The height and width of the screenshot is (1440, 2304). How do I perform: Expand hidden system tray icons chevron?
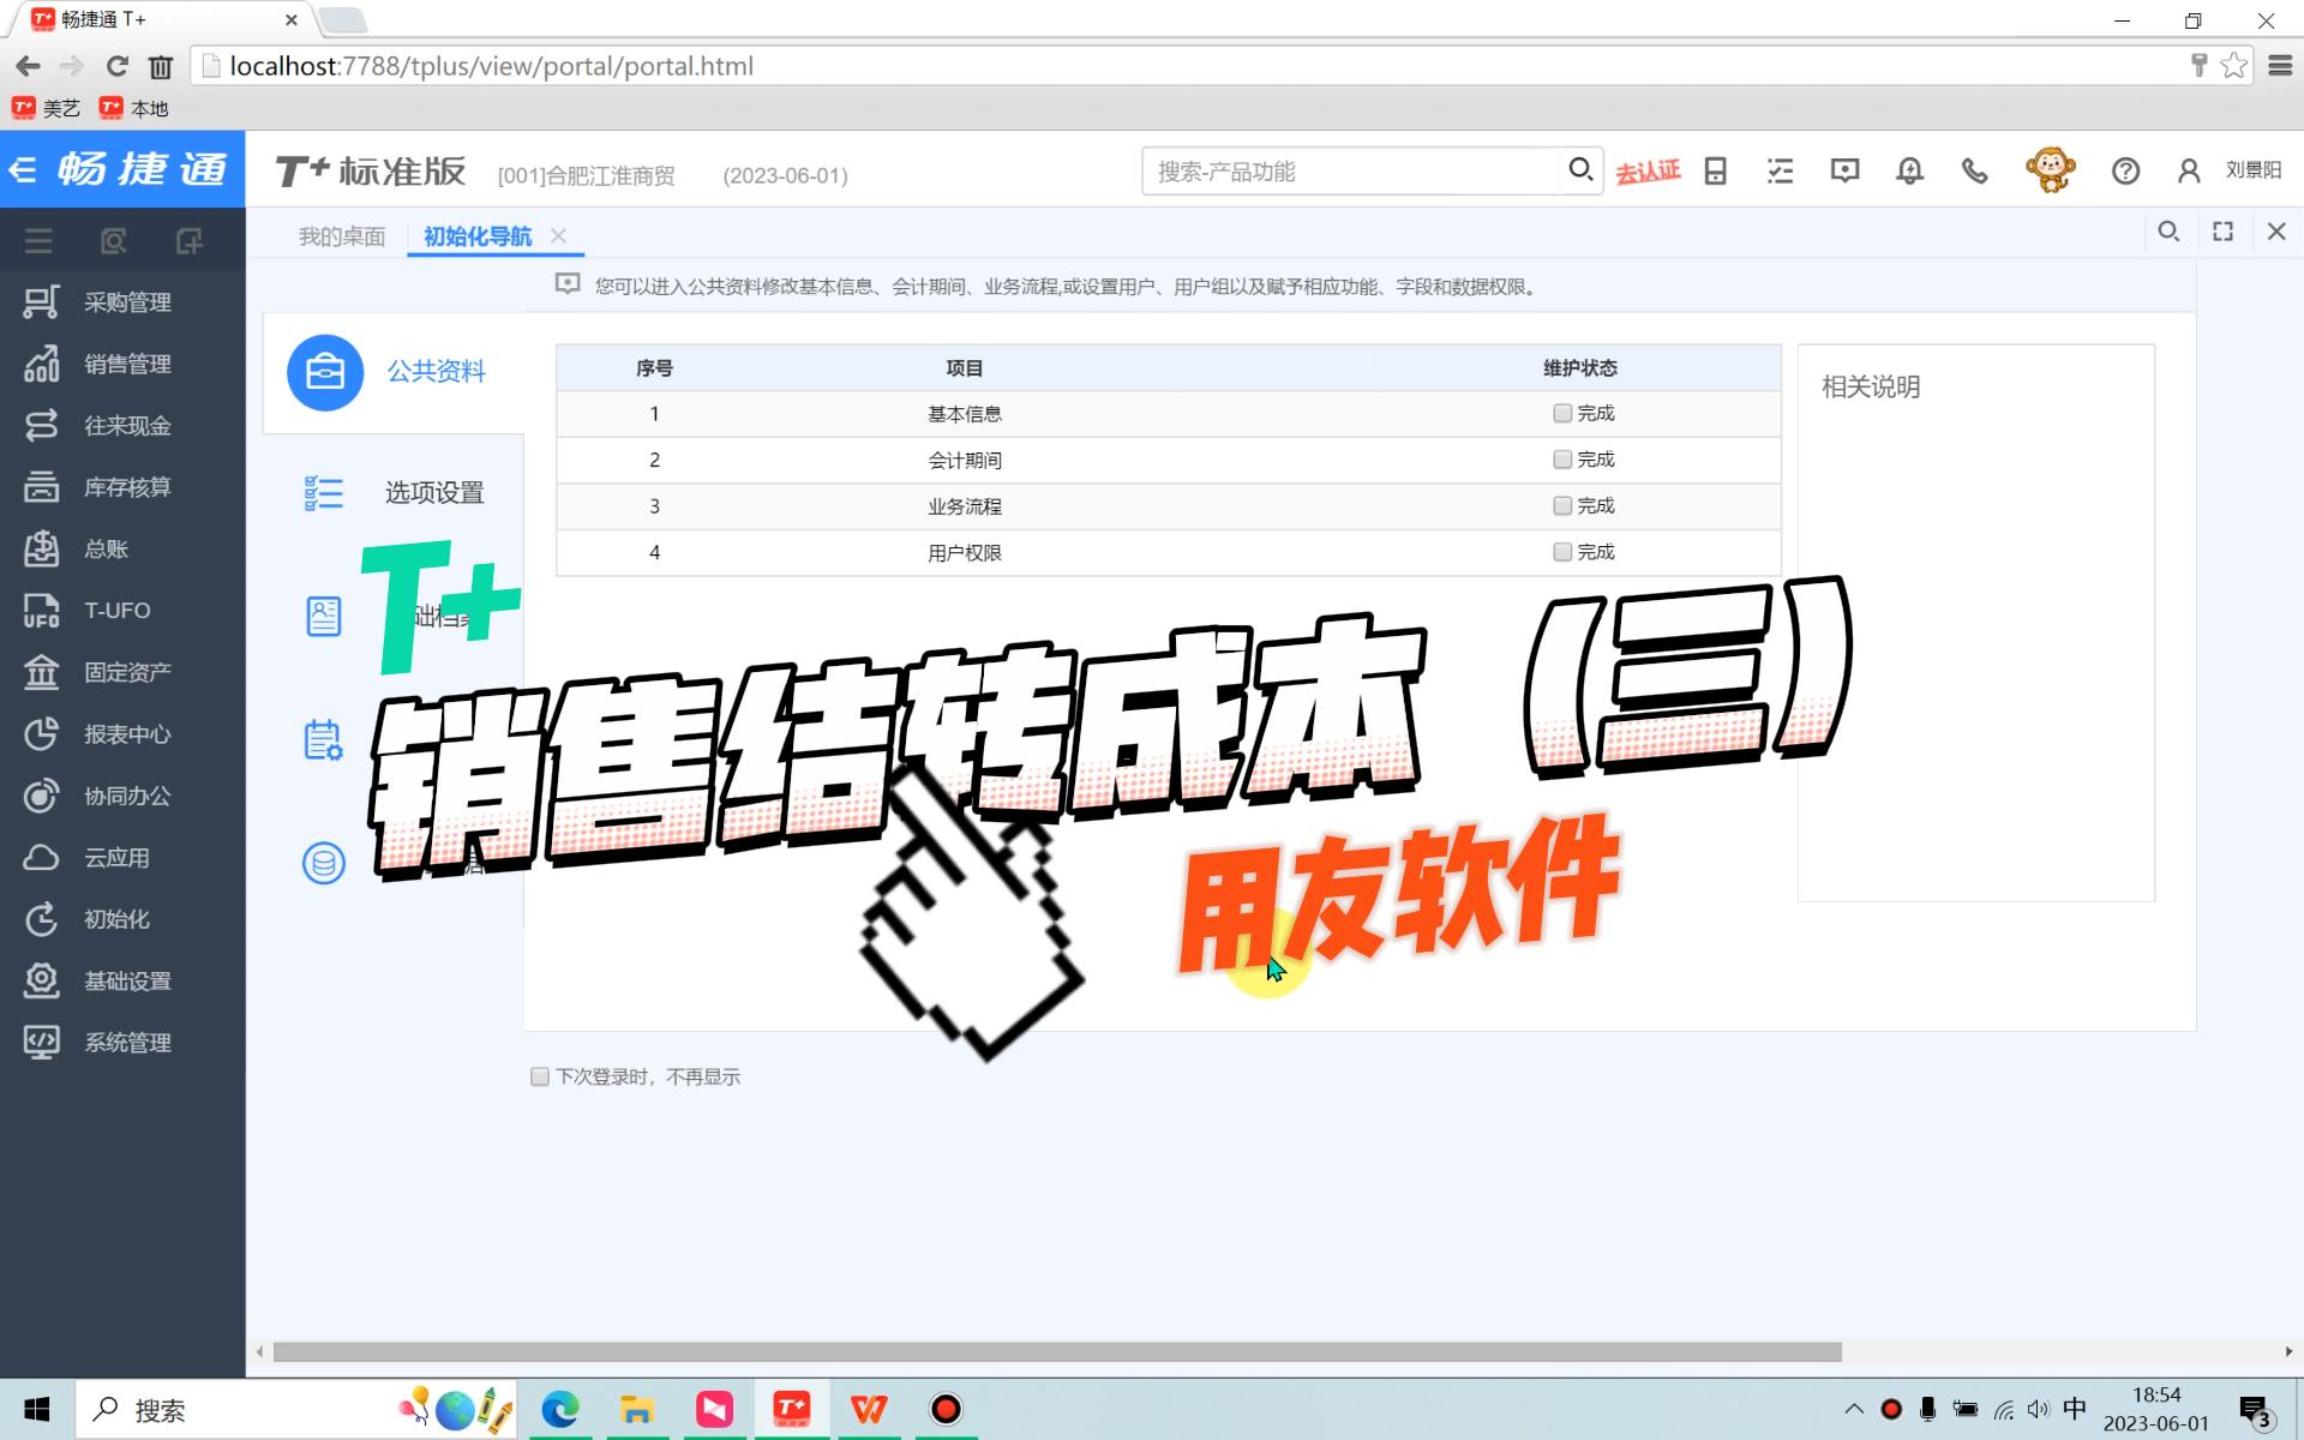(1853, 1409)
